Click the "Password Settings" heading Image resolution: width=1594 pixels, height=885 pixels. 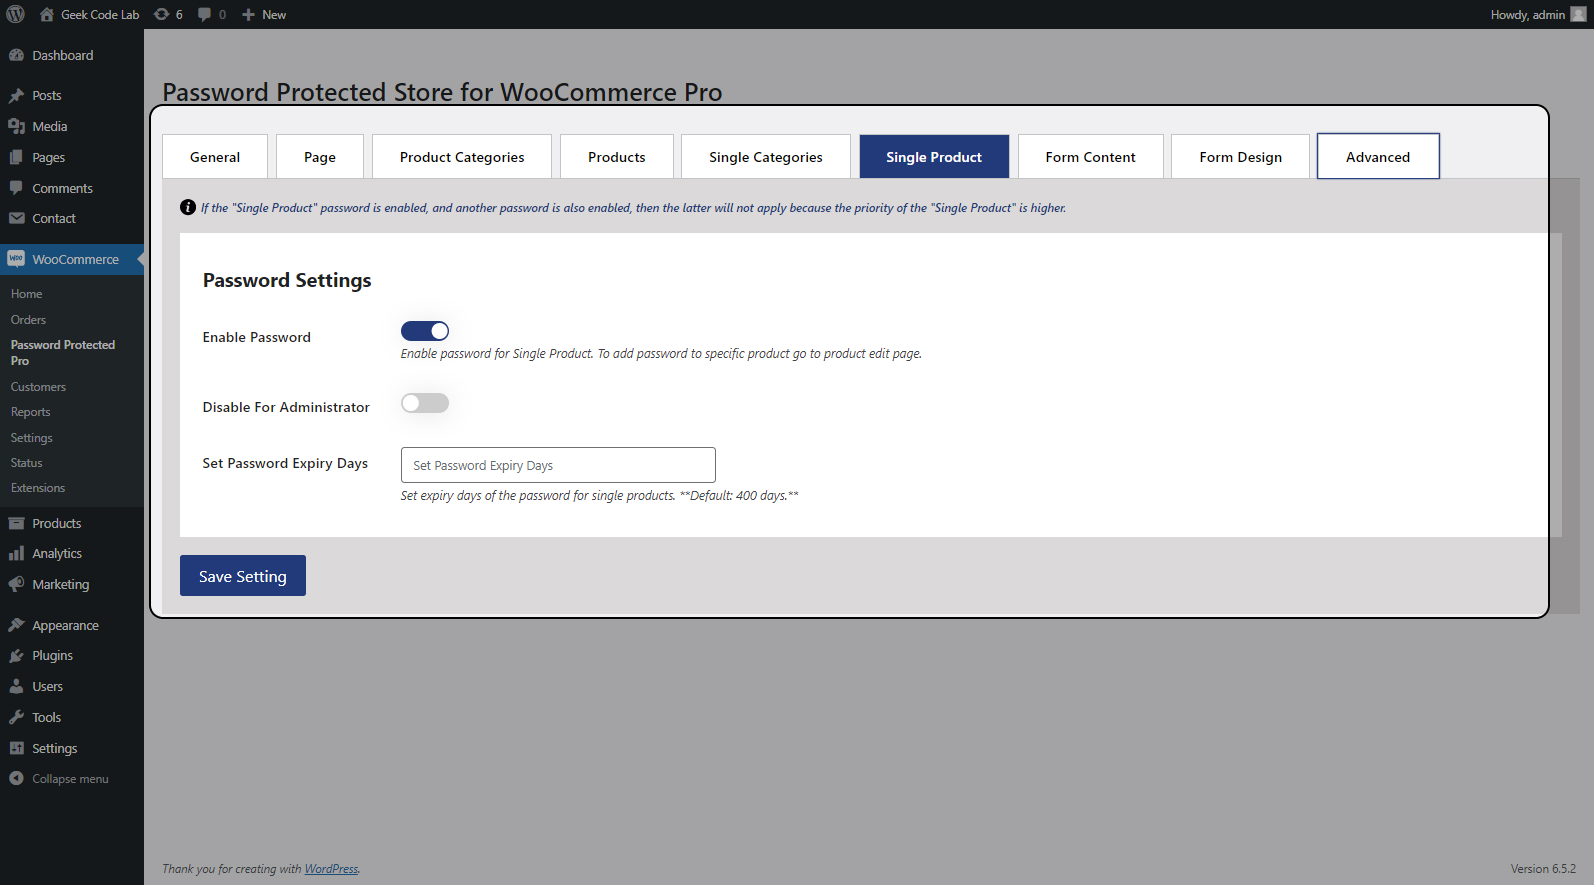click(x=287, y=280)
